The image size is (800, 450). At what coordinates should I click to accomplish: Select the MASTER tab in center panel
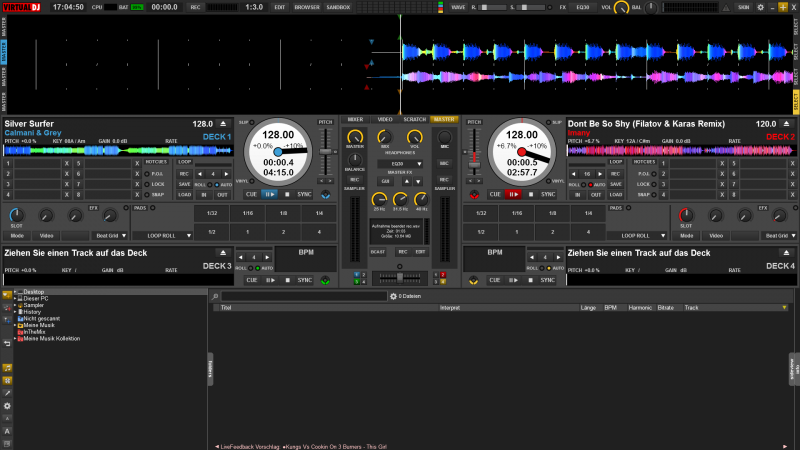tap(444, 119)
